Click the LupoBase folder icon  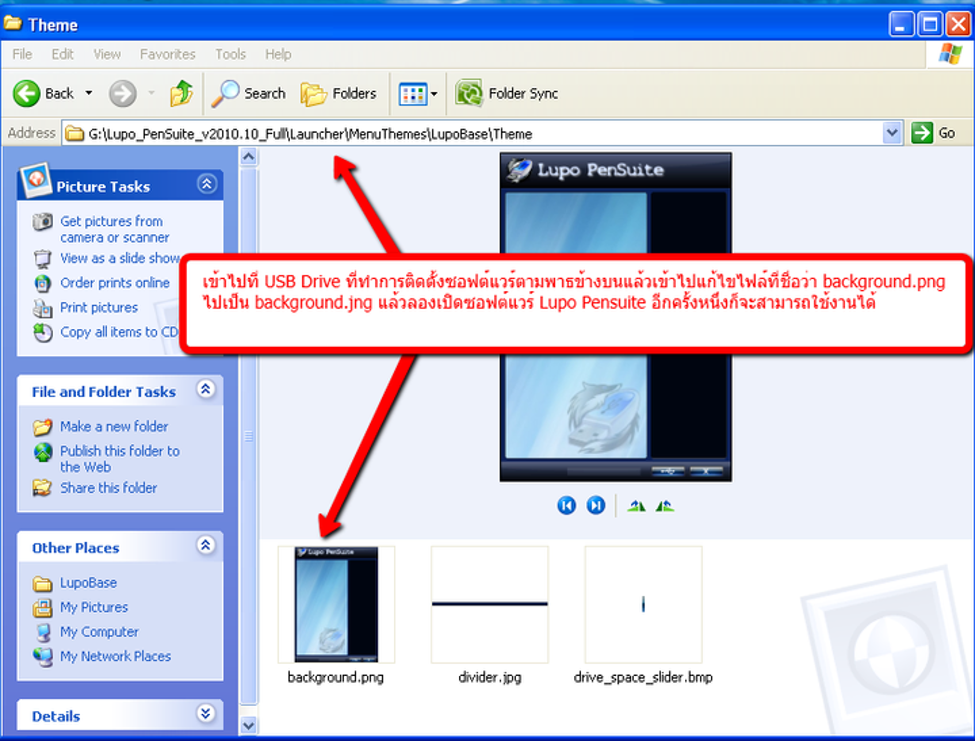point(42,583)
